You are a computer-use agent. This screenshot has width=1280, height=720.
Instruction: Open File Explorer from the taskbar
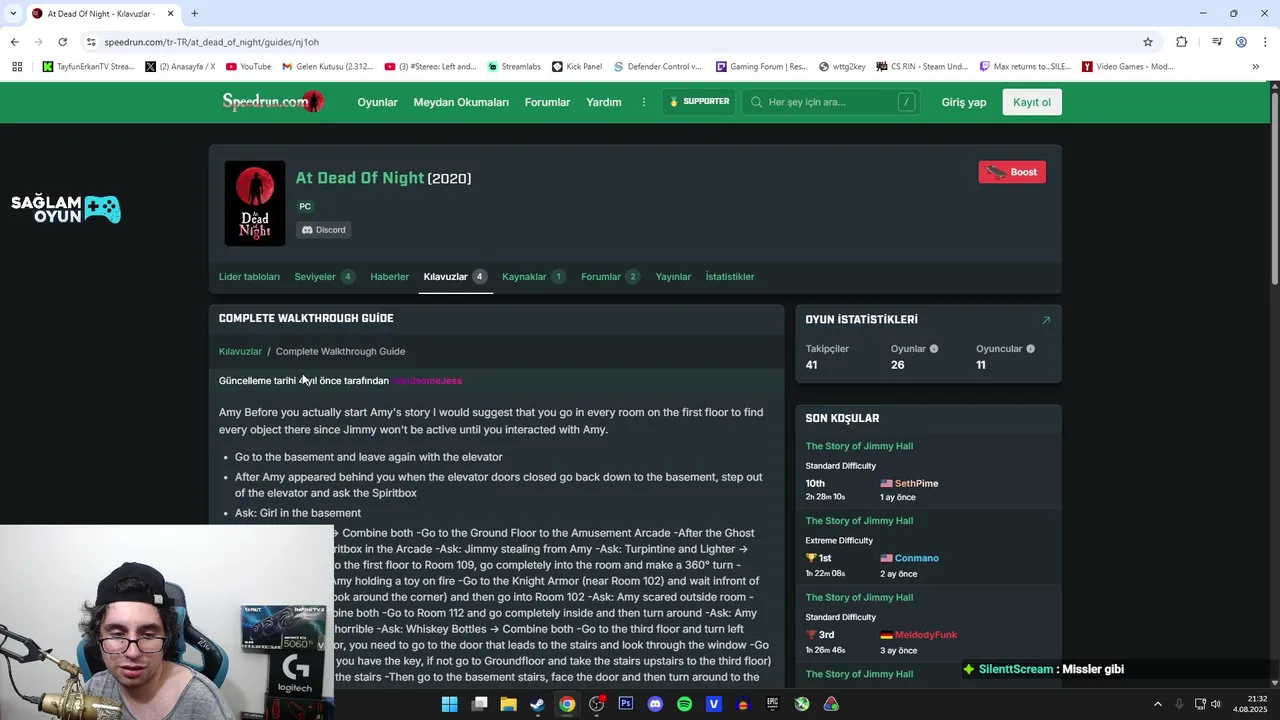[x=508, y=704]
